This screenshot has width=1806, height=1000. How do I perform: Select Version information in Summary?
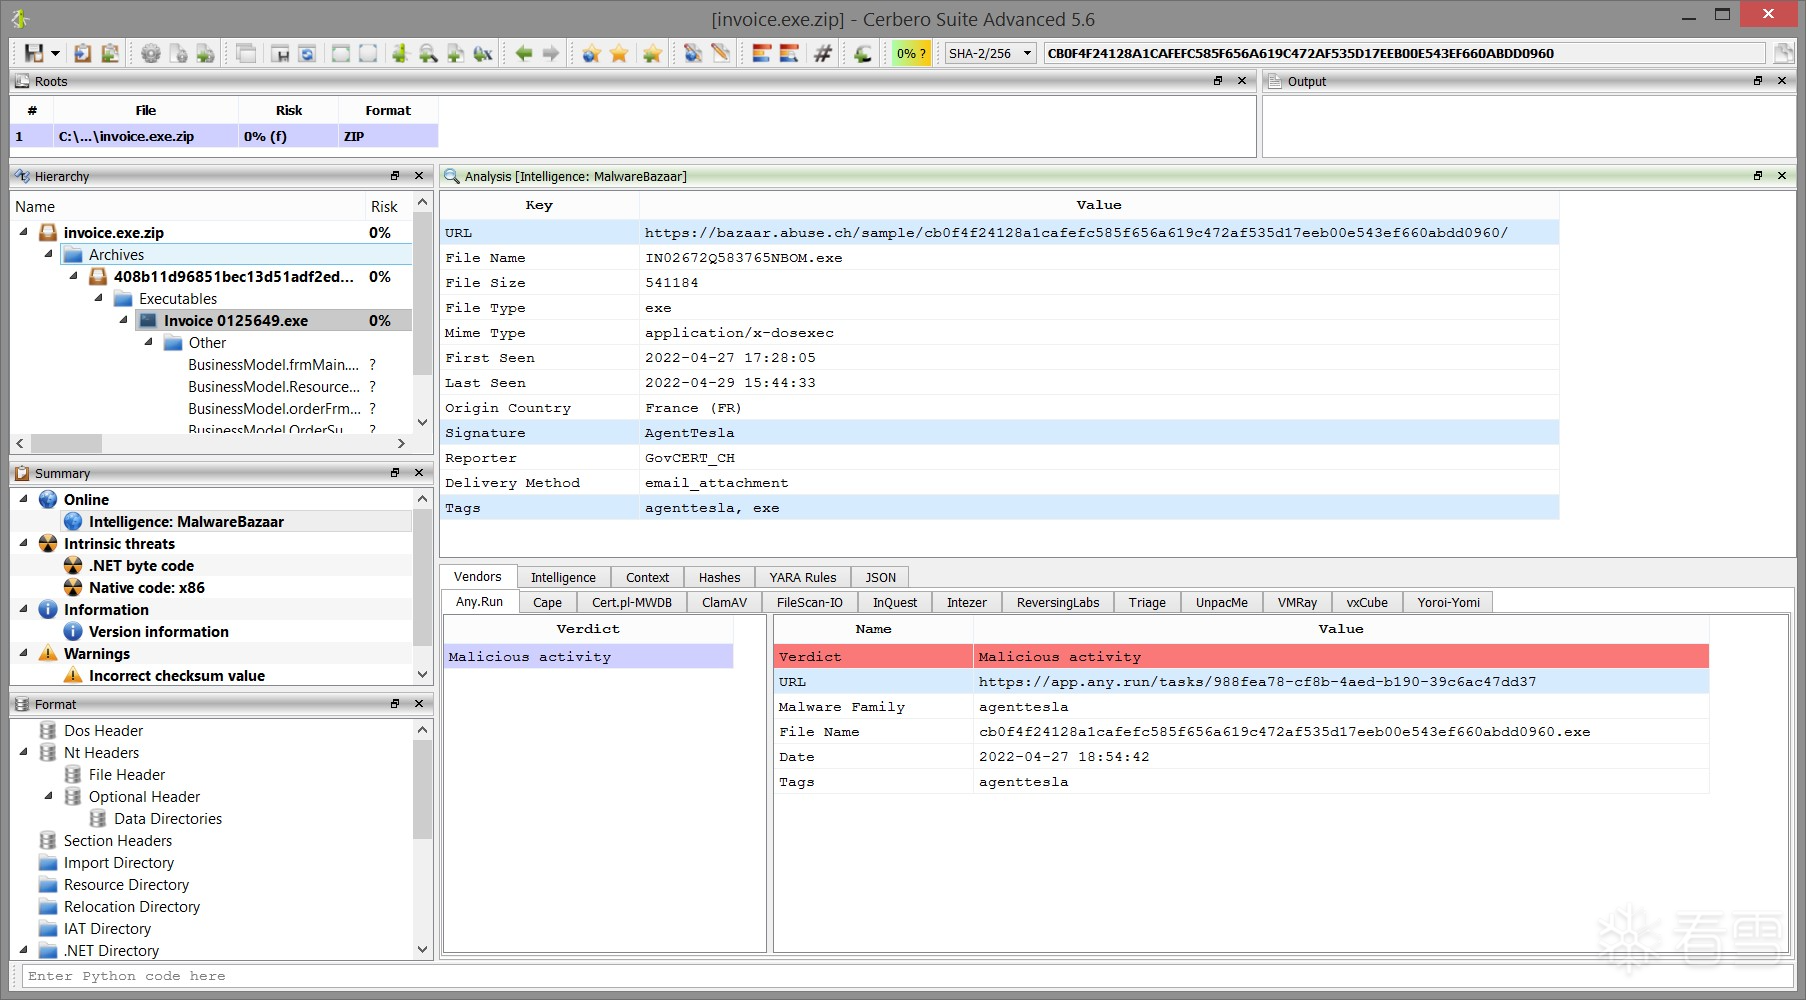pos(158,632)
